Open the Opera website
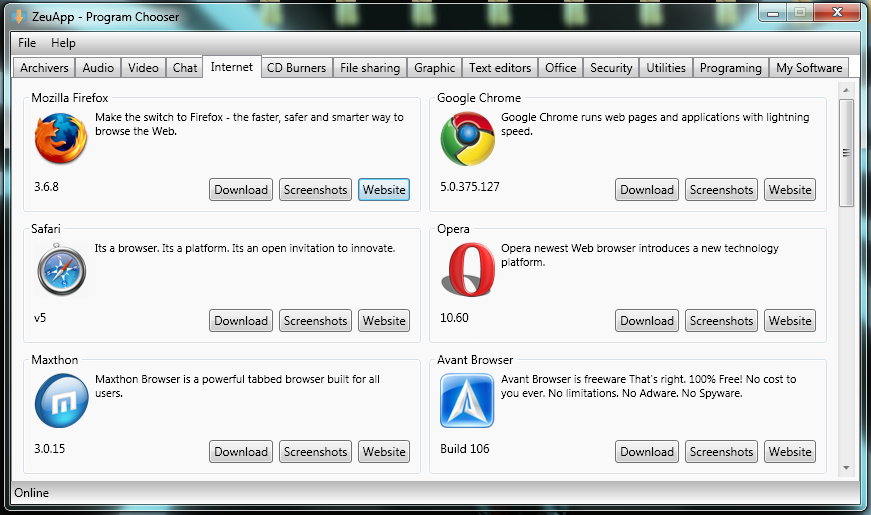Screen dimensions: 871x515 pyautogui.click(x=790, y=321)
